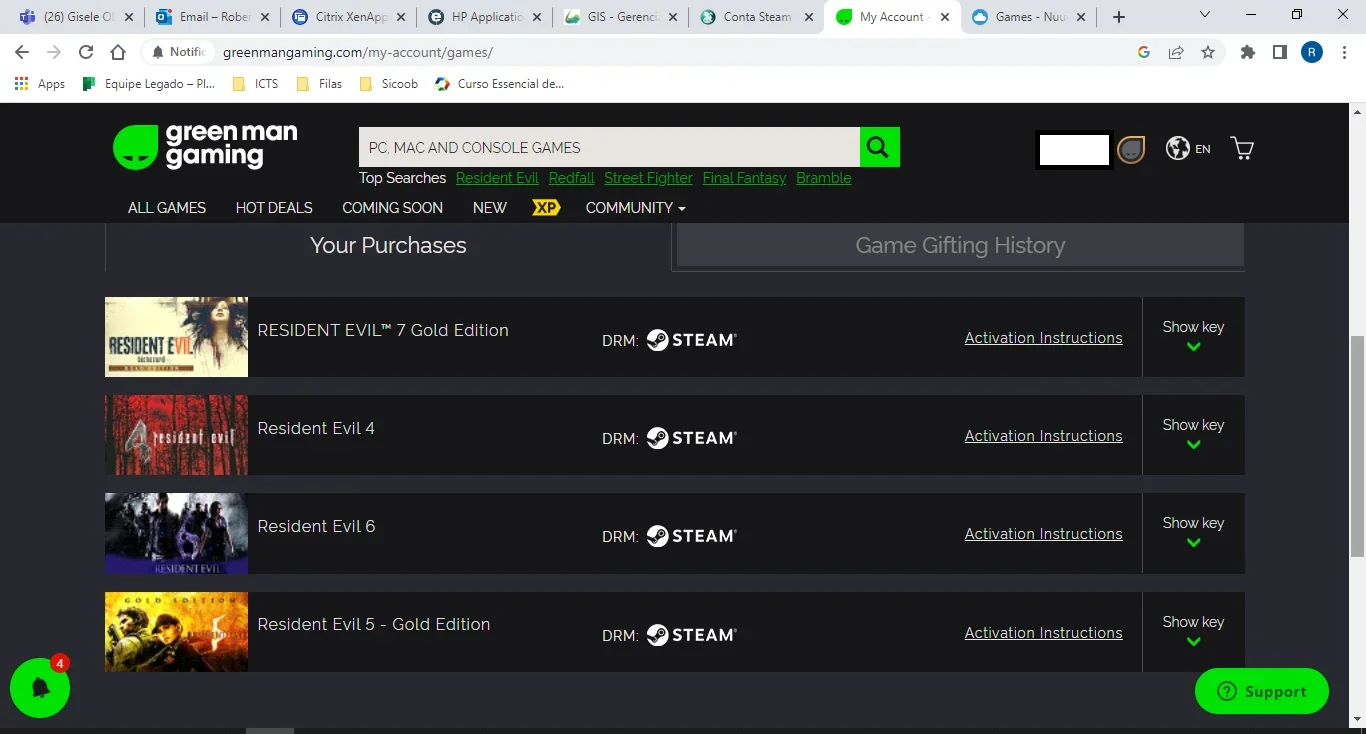Click the Resident Evil 6 cover thumbnail
Image resolution: width=1366 pixels, height=734 pixels.
(x=176, y=533)
